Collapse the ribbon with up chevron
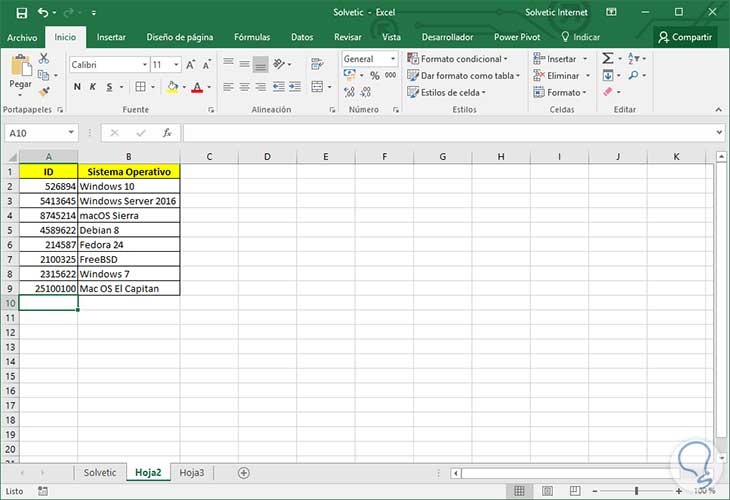The image size is (730, 500). coord(718,109)
